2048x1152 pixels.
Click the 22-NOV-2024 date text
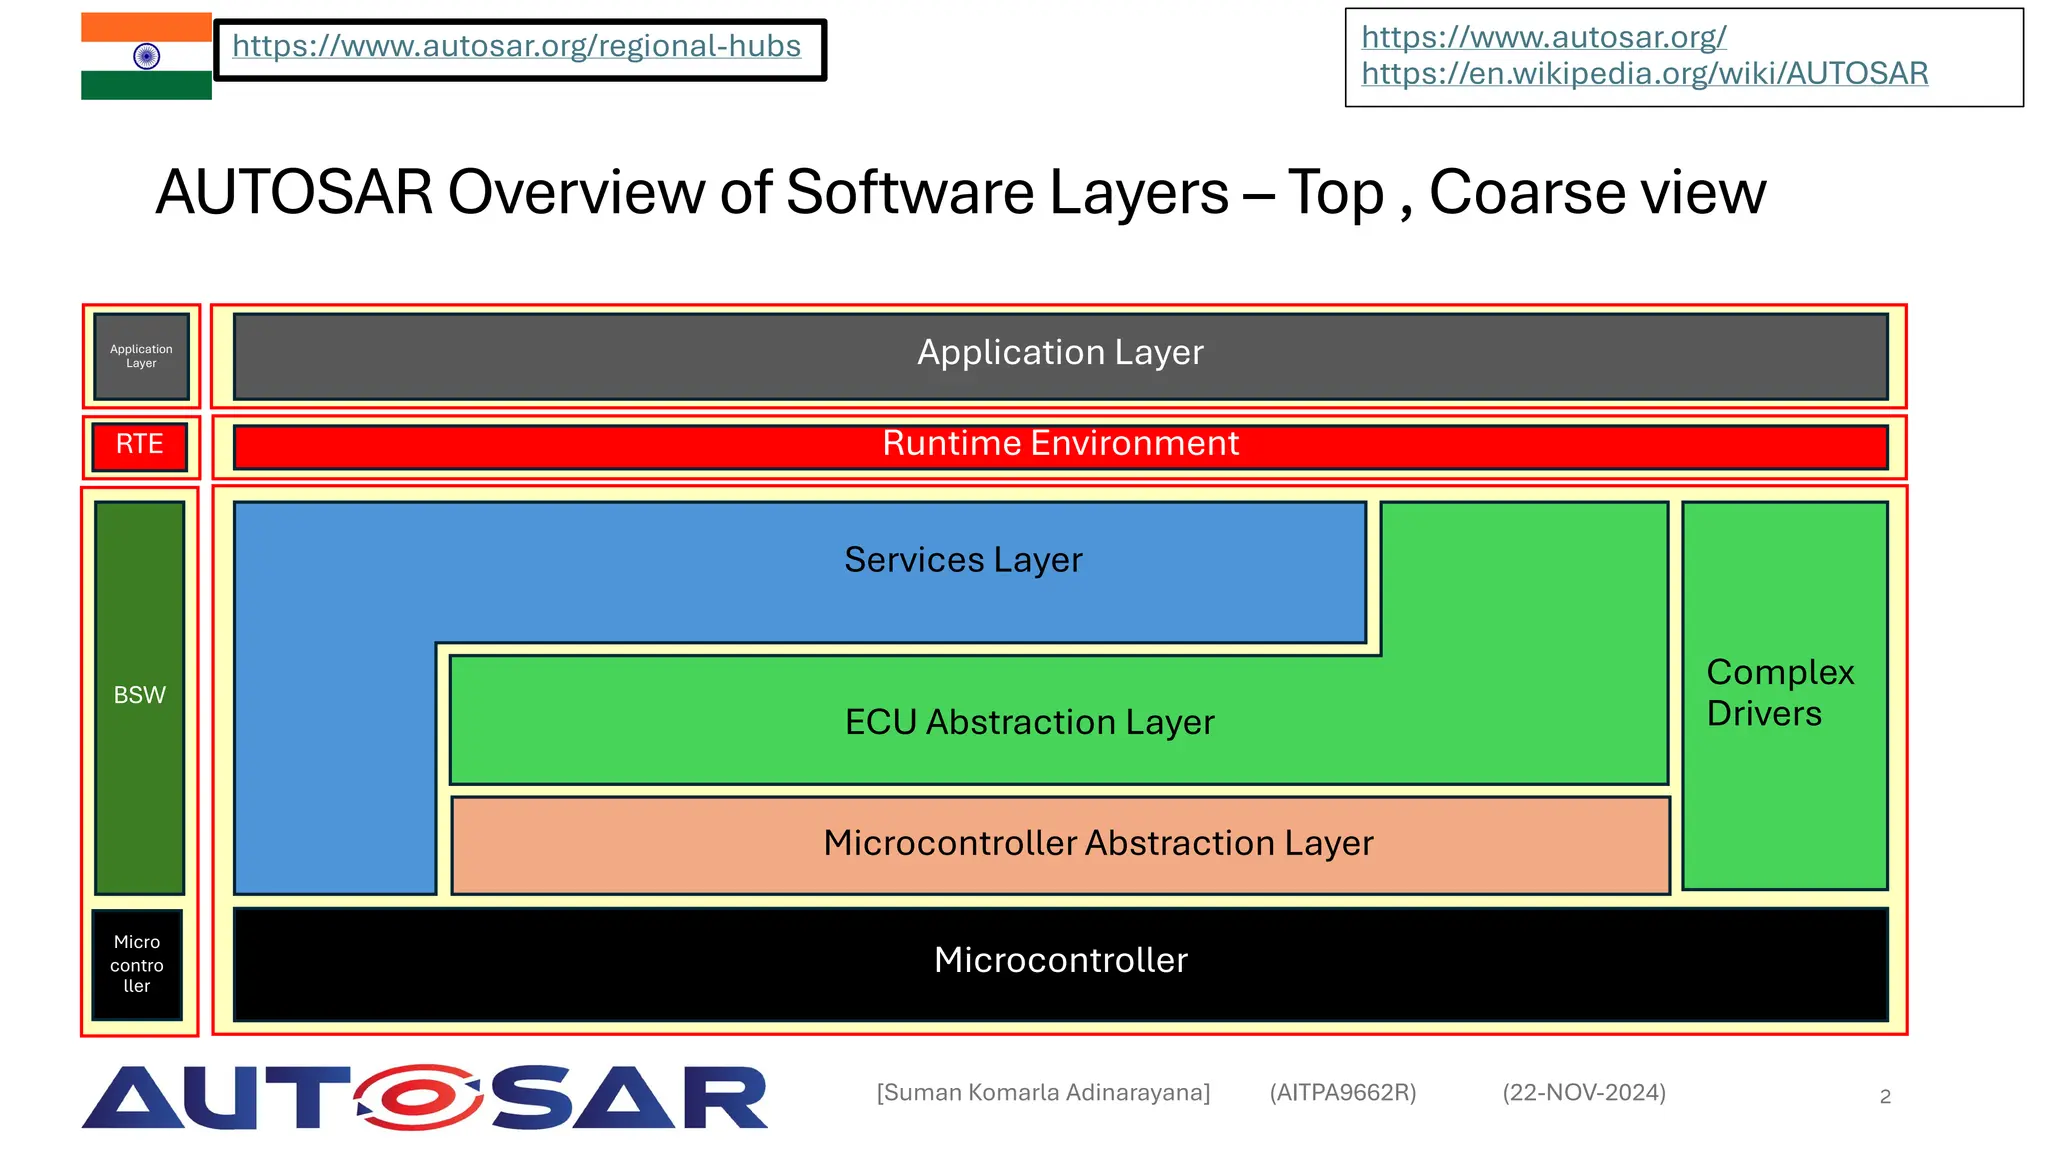coord(1584,1093)
